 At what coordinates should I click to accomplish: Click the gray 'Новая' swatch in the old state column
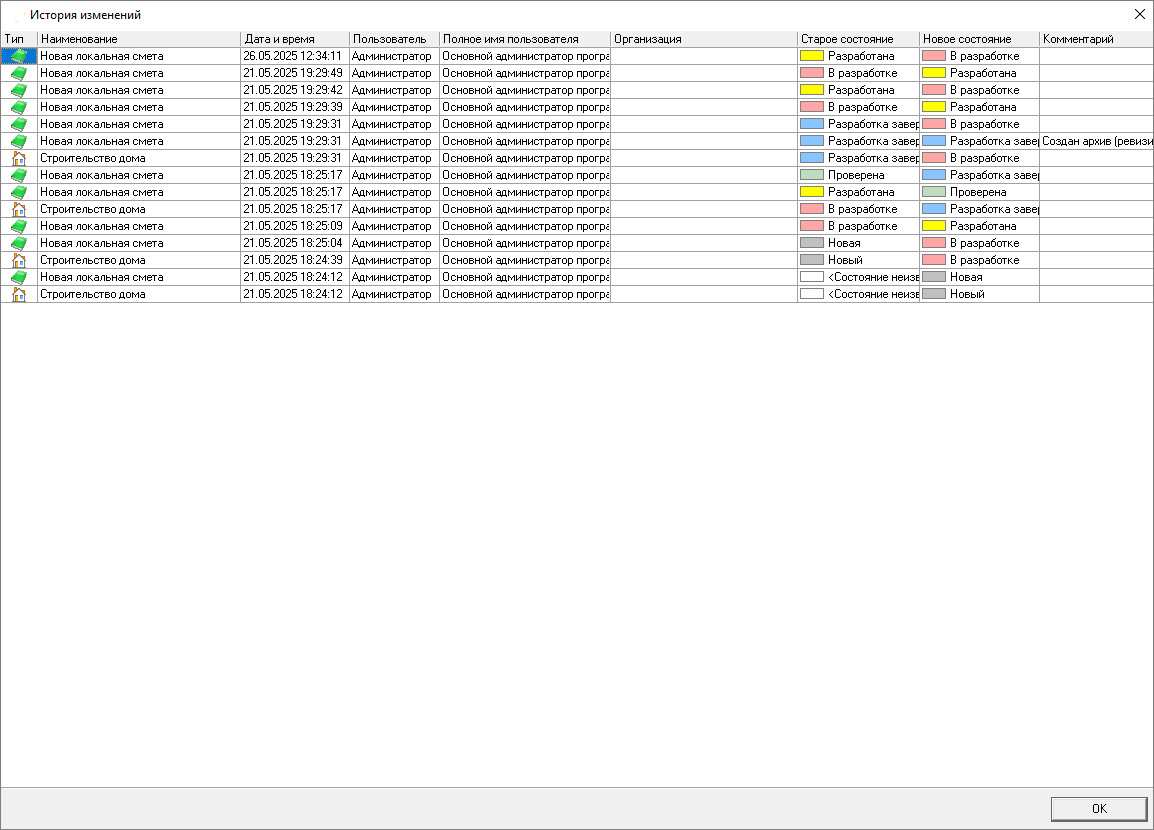click(811, 243)
